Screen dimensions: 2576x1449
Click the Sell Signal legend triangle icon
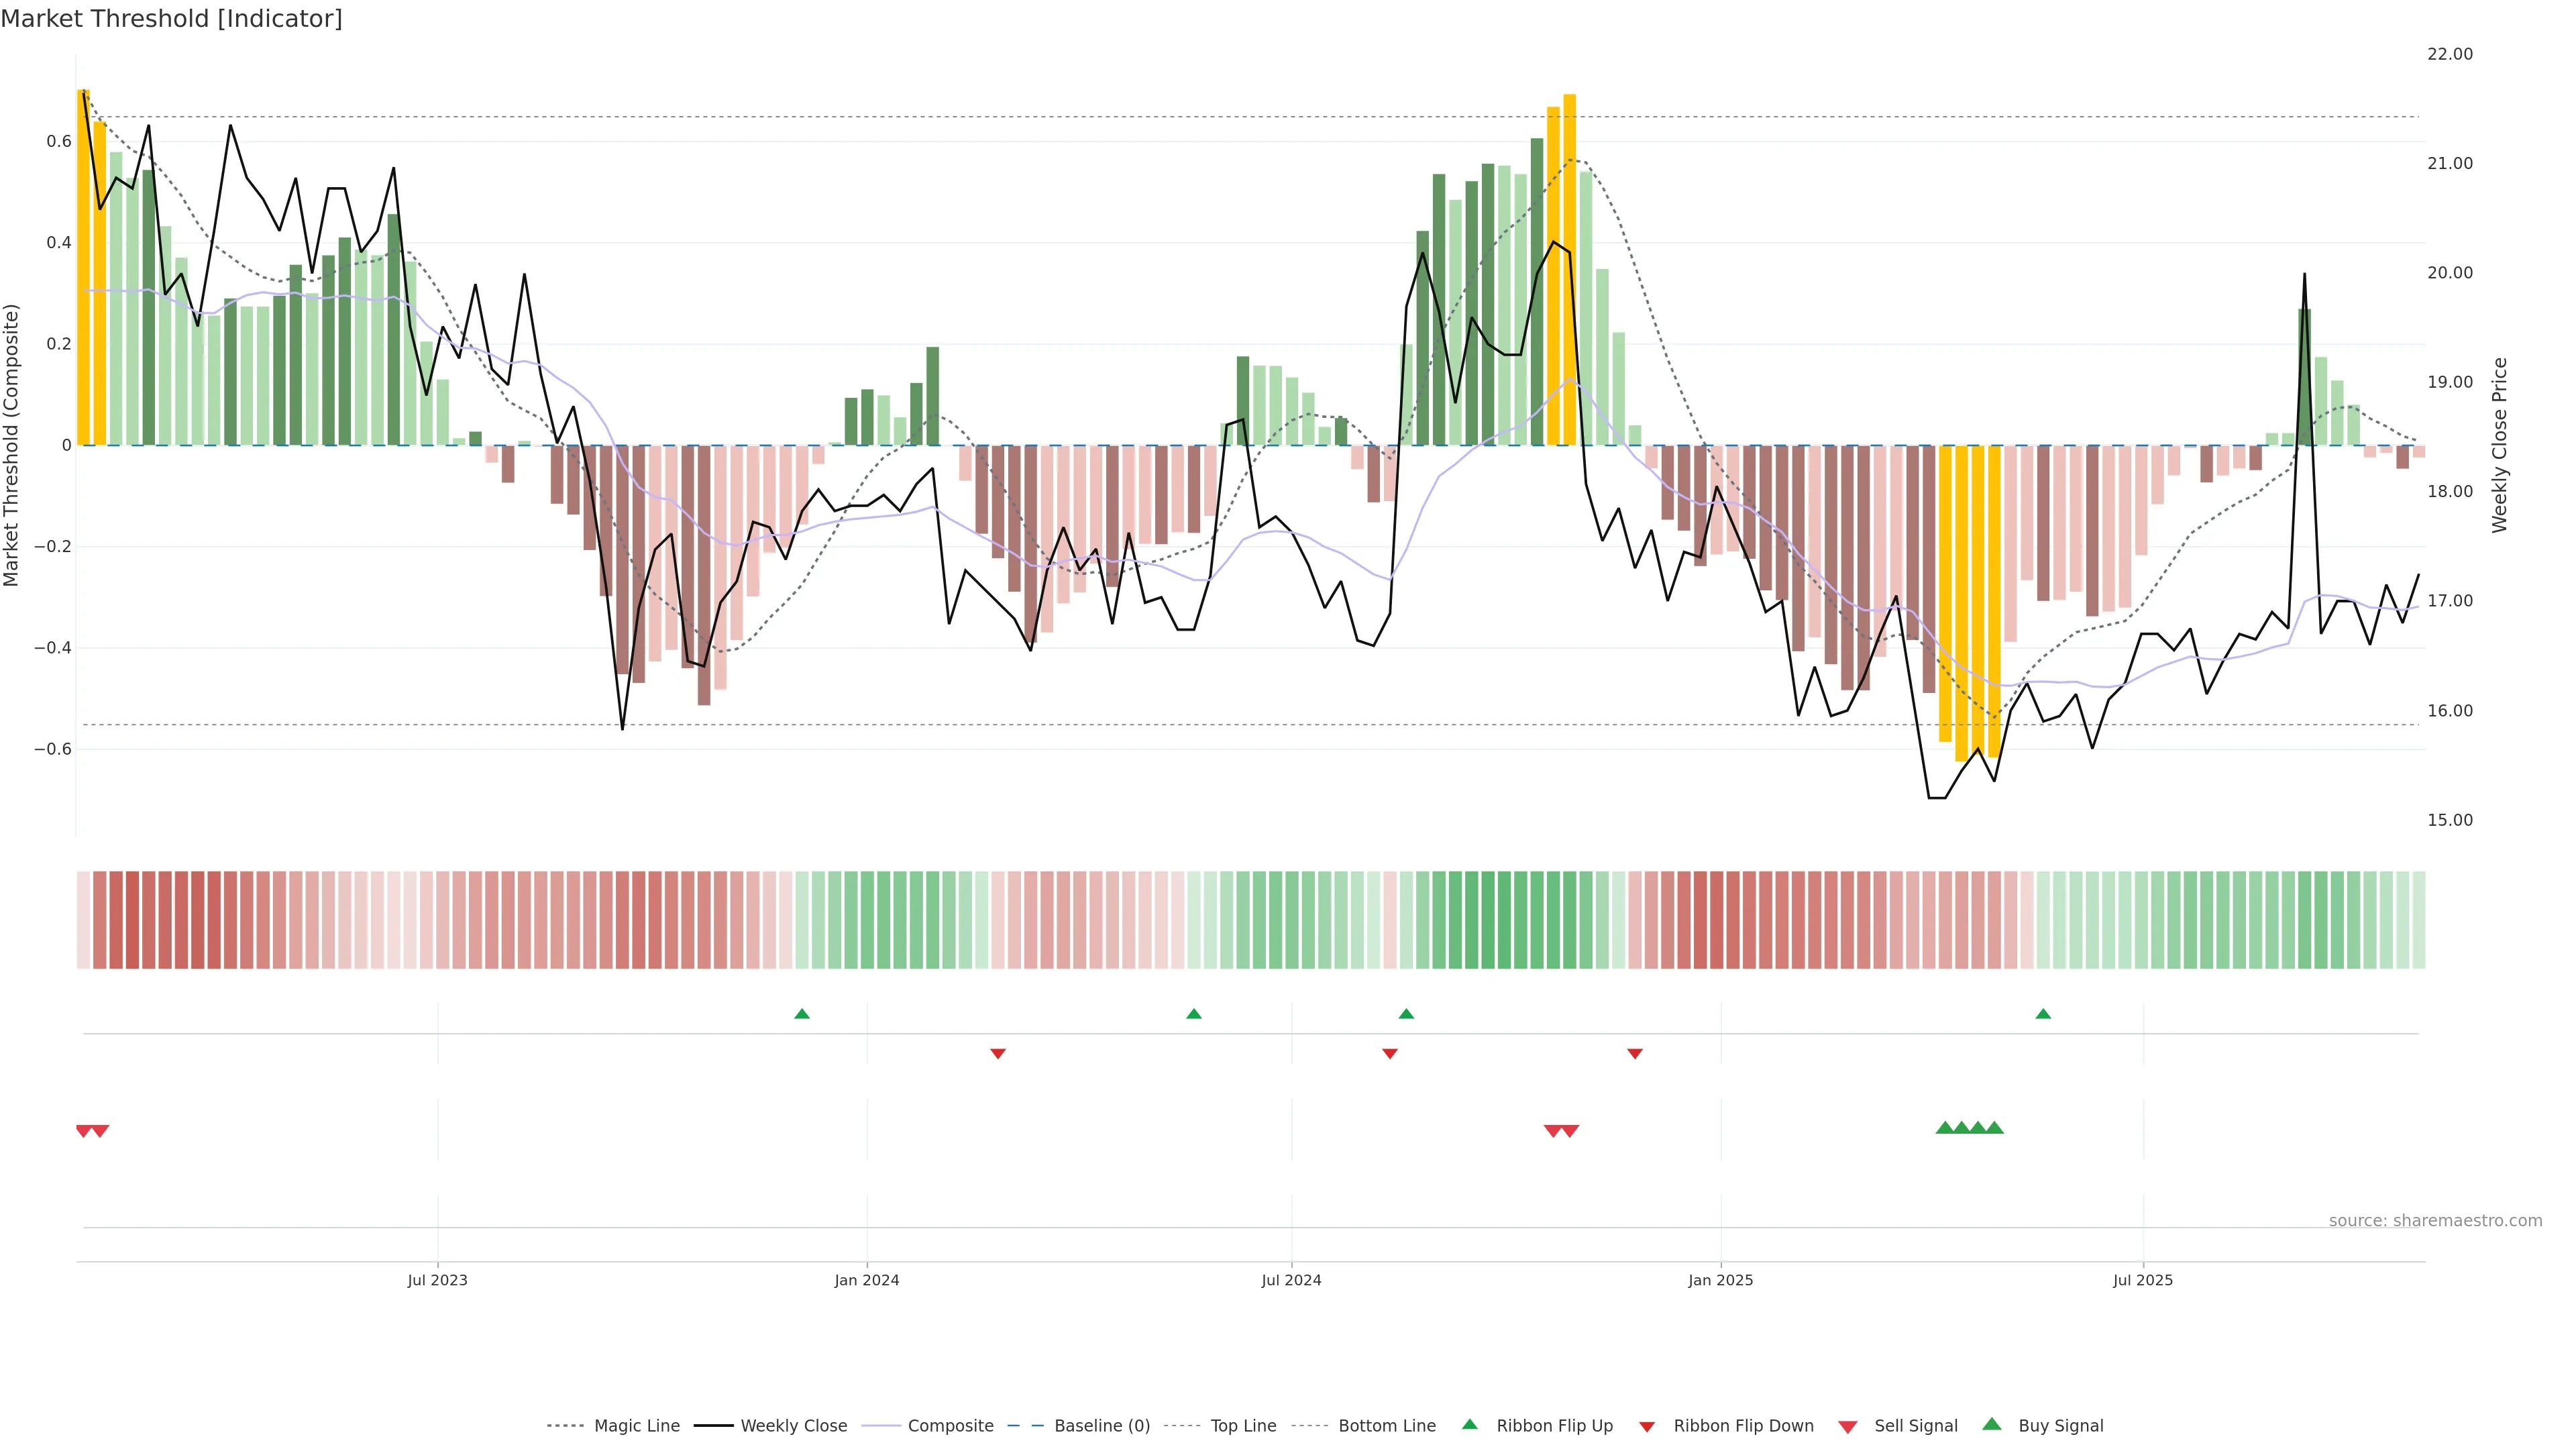(x=1847, y=1427)
